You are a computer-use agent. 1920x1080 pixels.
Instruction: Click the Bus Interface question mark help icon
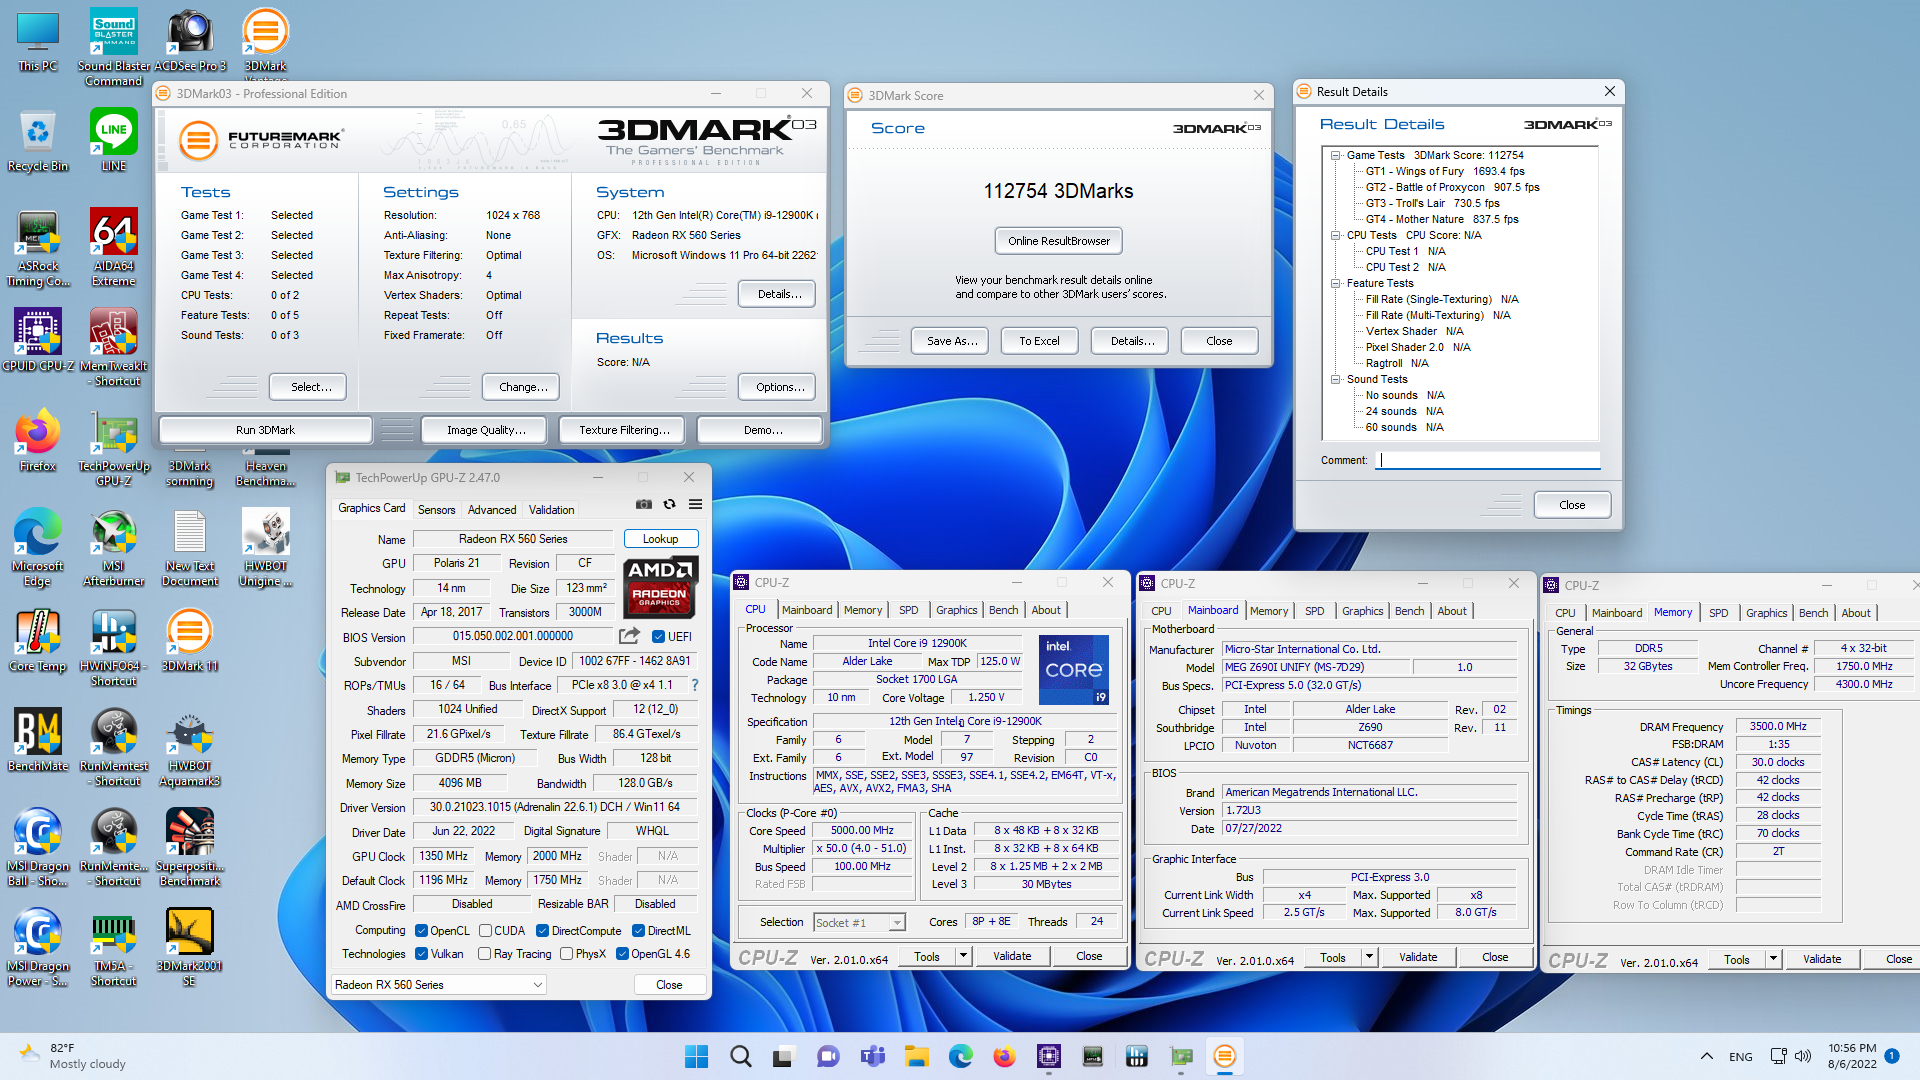coord(695,685)
